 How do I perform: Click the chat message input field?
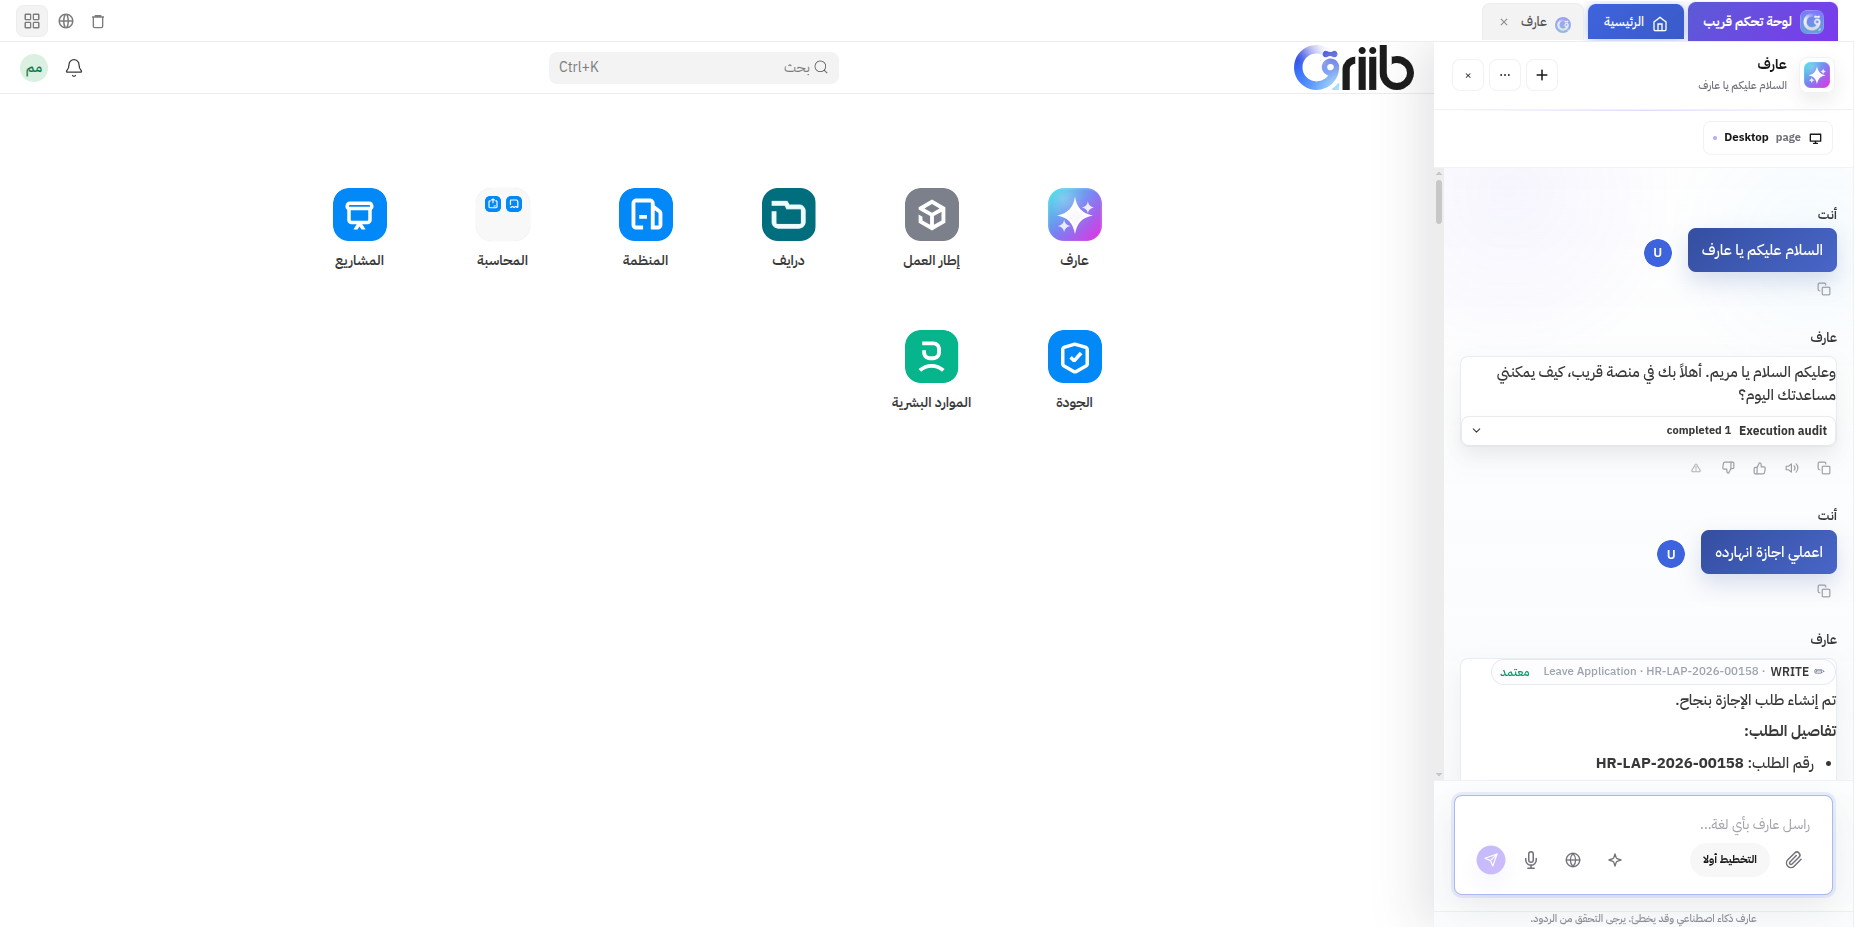(1643, 825)
